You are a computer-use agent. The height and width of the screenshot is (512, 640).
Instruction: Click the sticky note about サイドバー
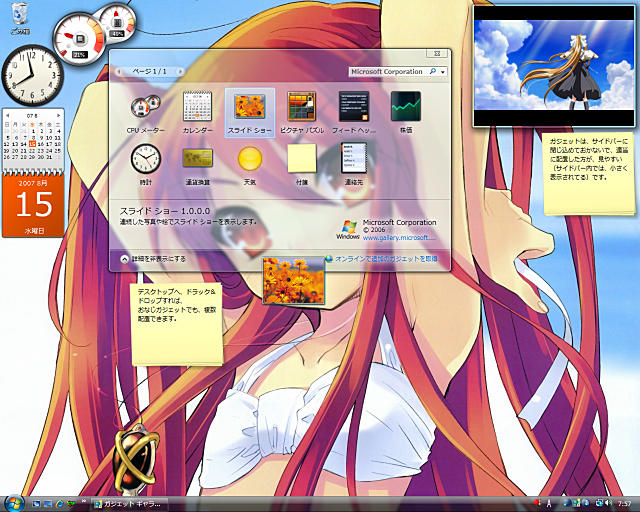(589, 174)
